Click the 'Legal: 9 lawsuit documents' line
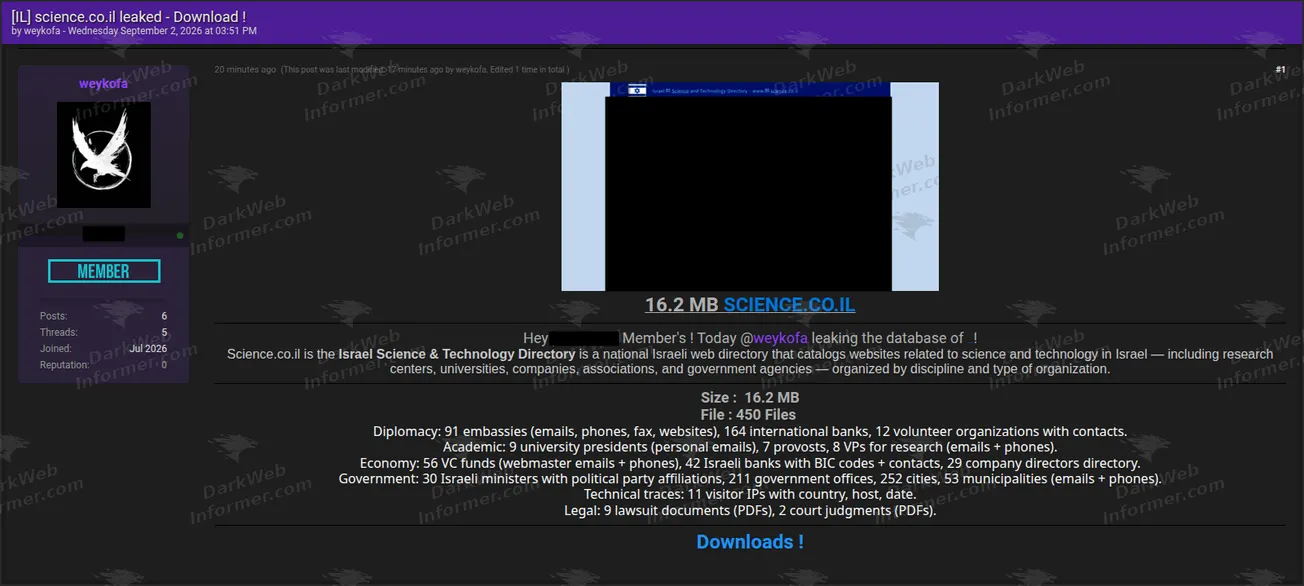Image resolution: width=1304 pixels, height=586 pixels. click(x=750, y=511)
